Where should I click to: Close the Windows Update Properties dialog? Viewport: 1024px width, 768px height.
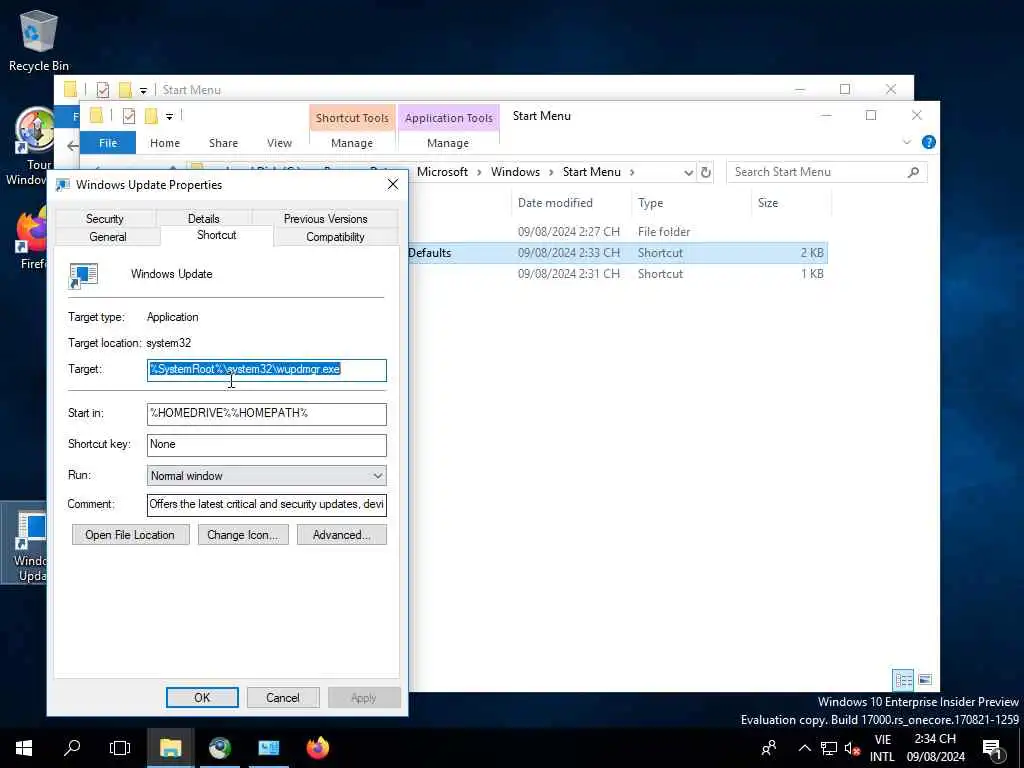(392, 185)
